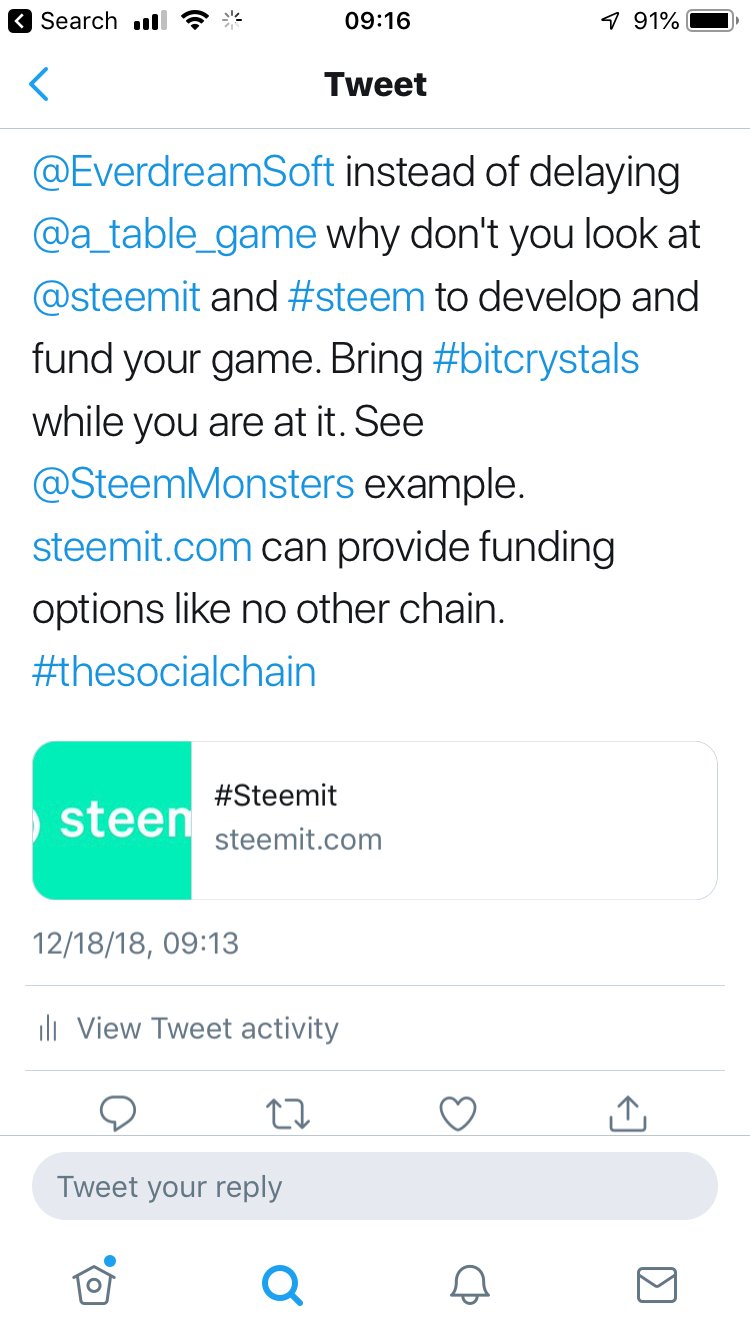
Task: Tap the retweet arrows icon
Action: 289,1113
